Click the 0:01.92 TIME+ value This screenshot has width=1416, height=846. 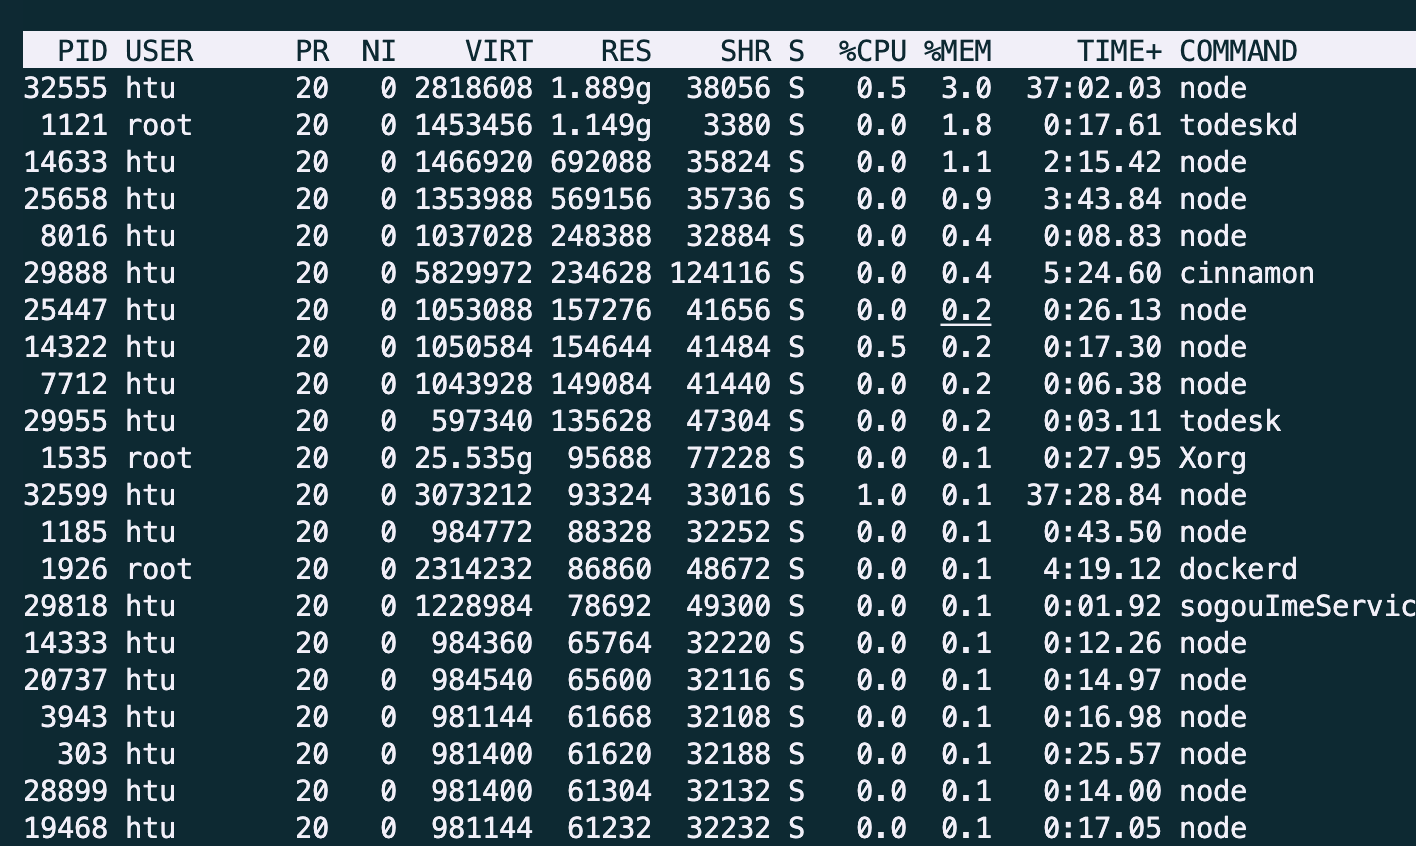click(x=1103, y=606)
